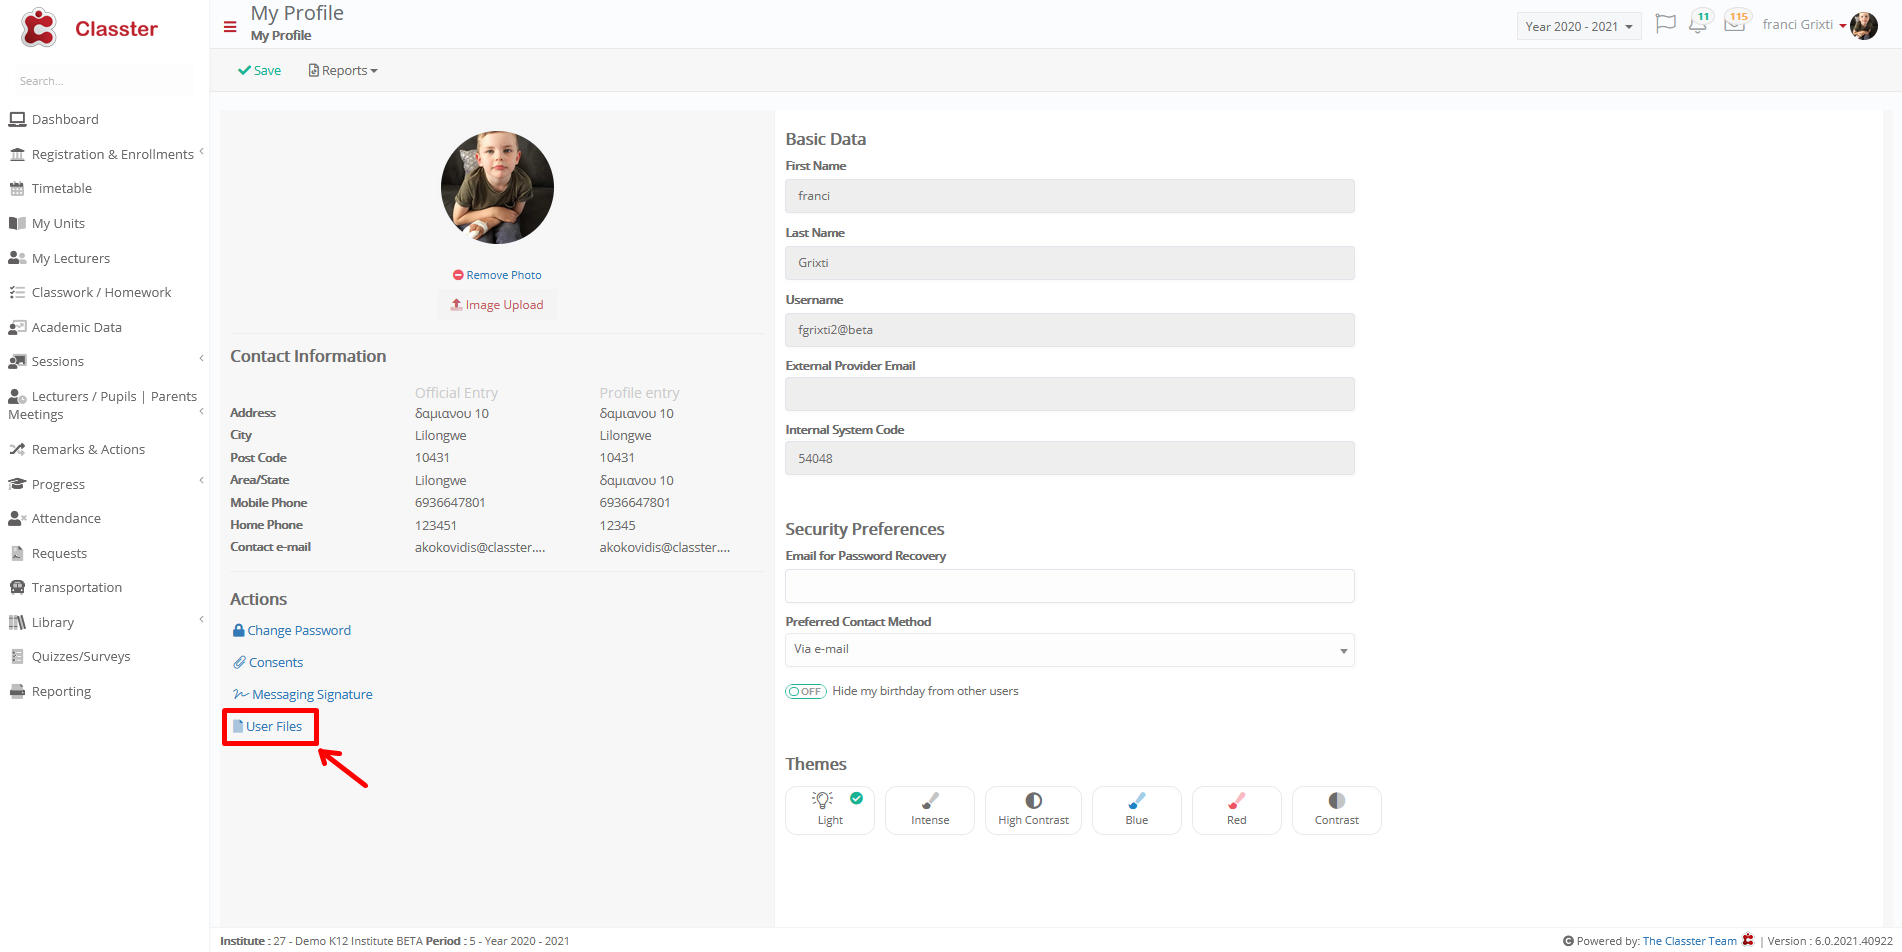Click the My Units book icon

pos(17,223)
